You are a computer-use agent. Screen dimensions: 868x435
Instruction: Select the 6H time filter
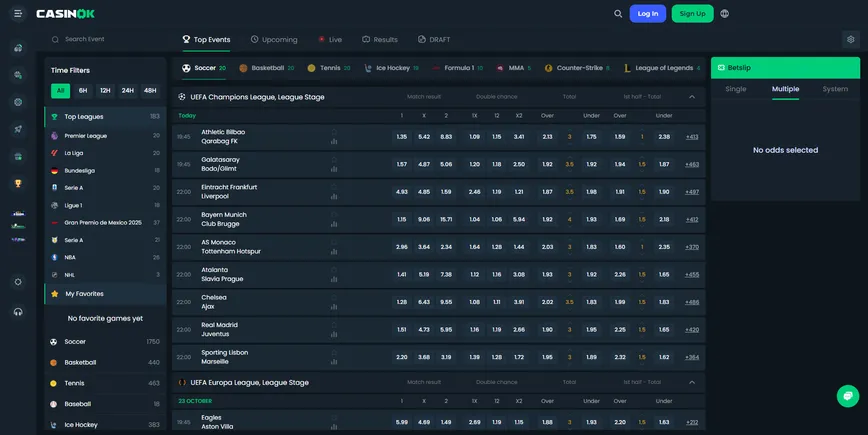83,90
